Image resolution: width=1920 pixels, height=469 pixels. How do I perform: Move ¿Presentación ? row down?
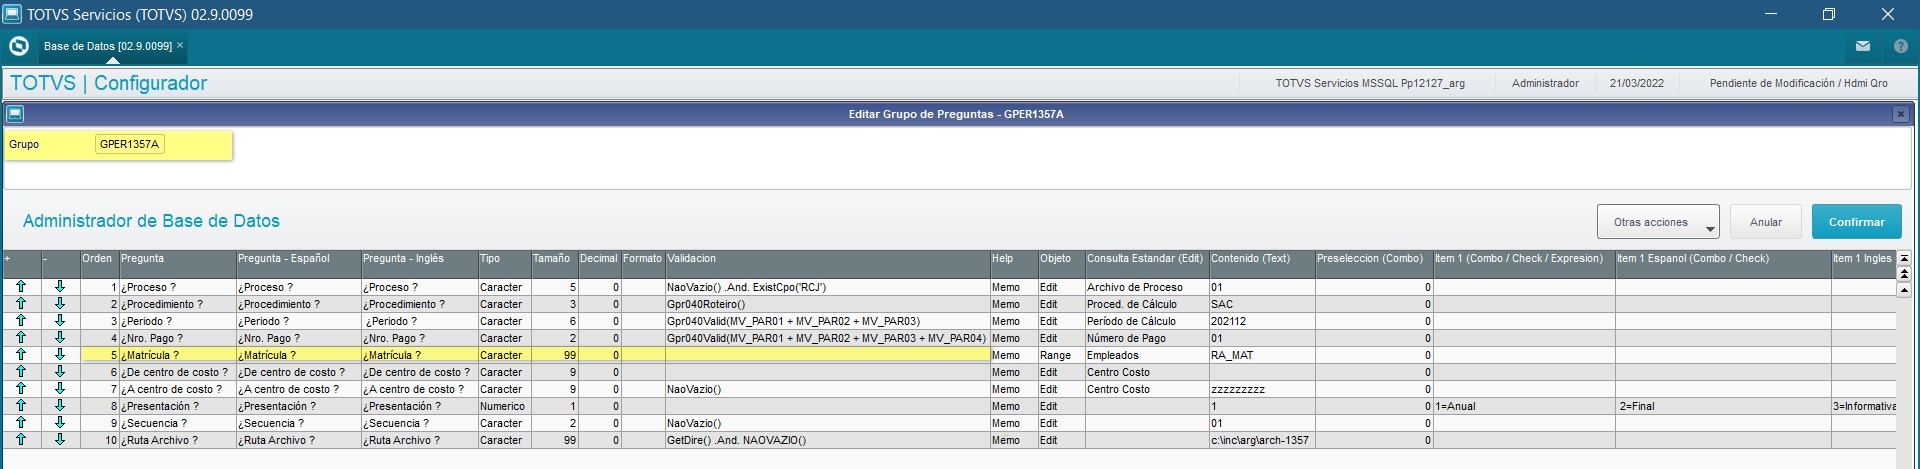(x=60, y=406)
